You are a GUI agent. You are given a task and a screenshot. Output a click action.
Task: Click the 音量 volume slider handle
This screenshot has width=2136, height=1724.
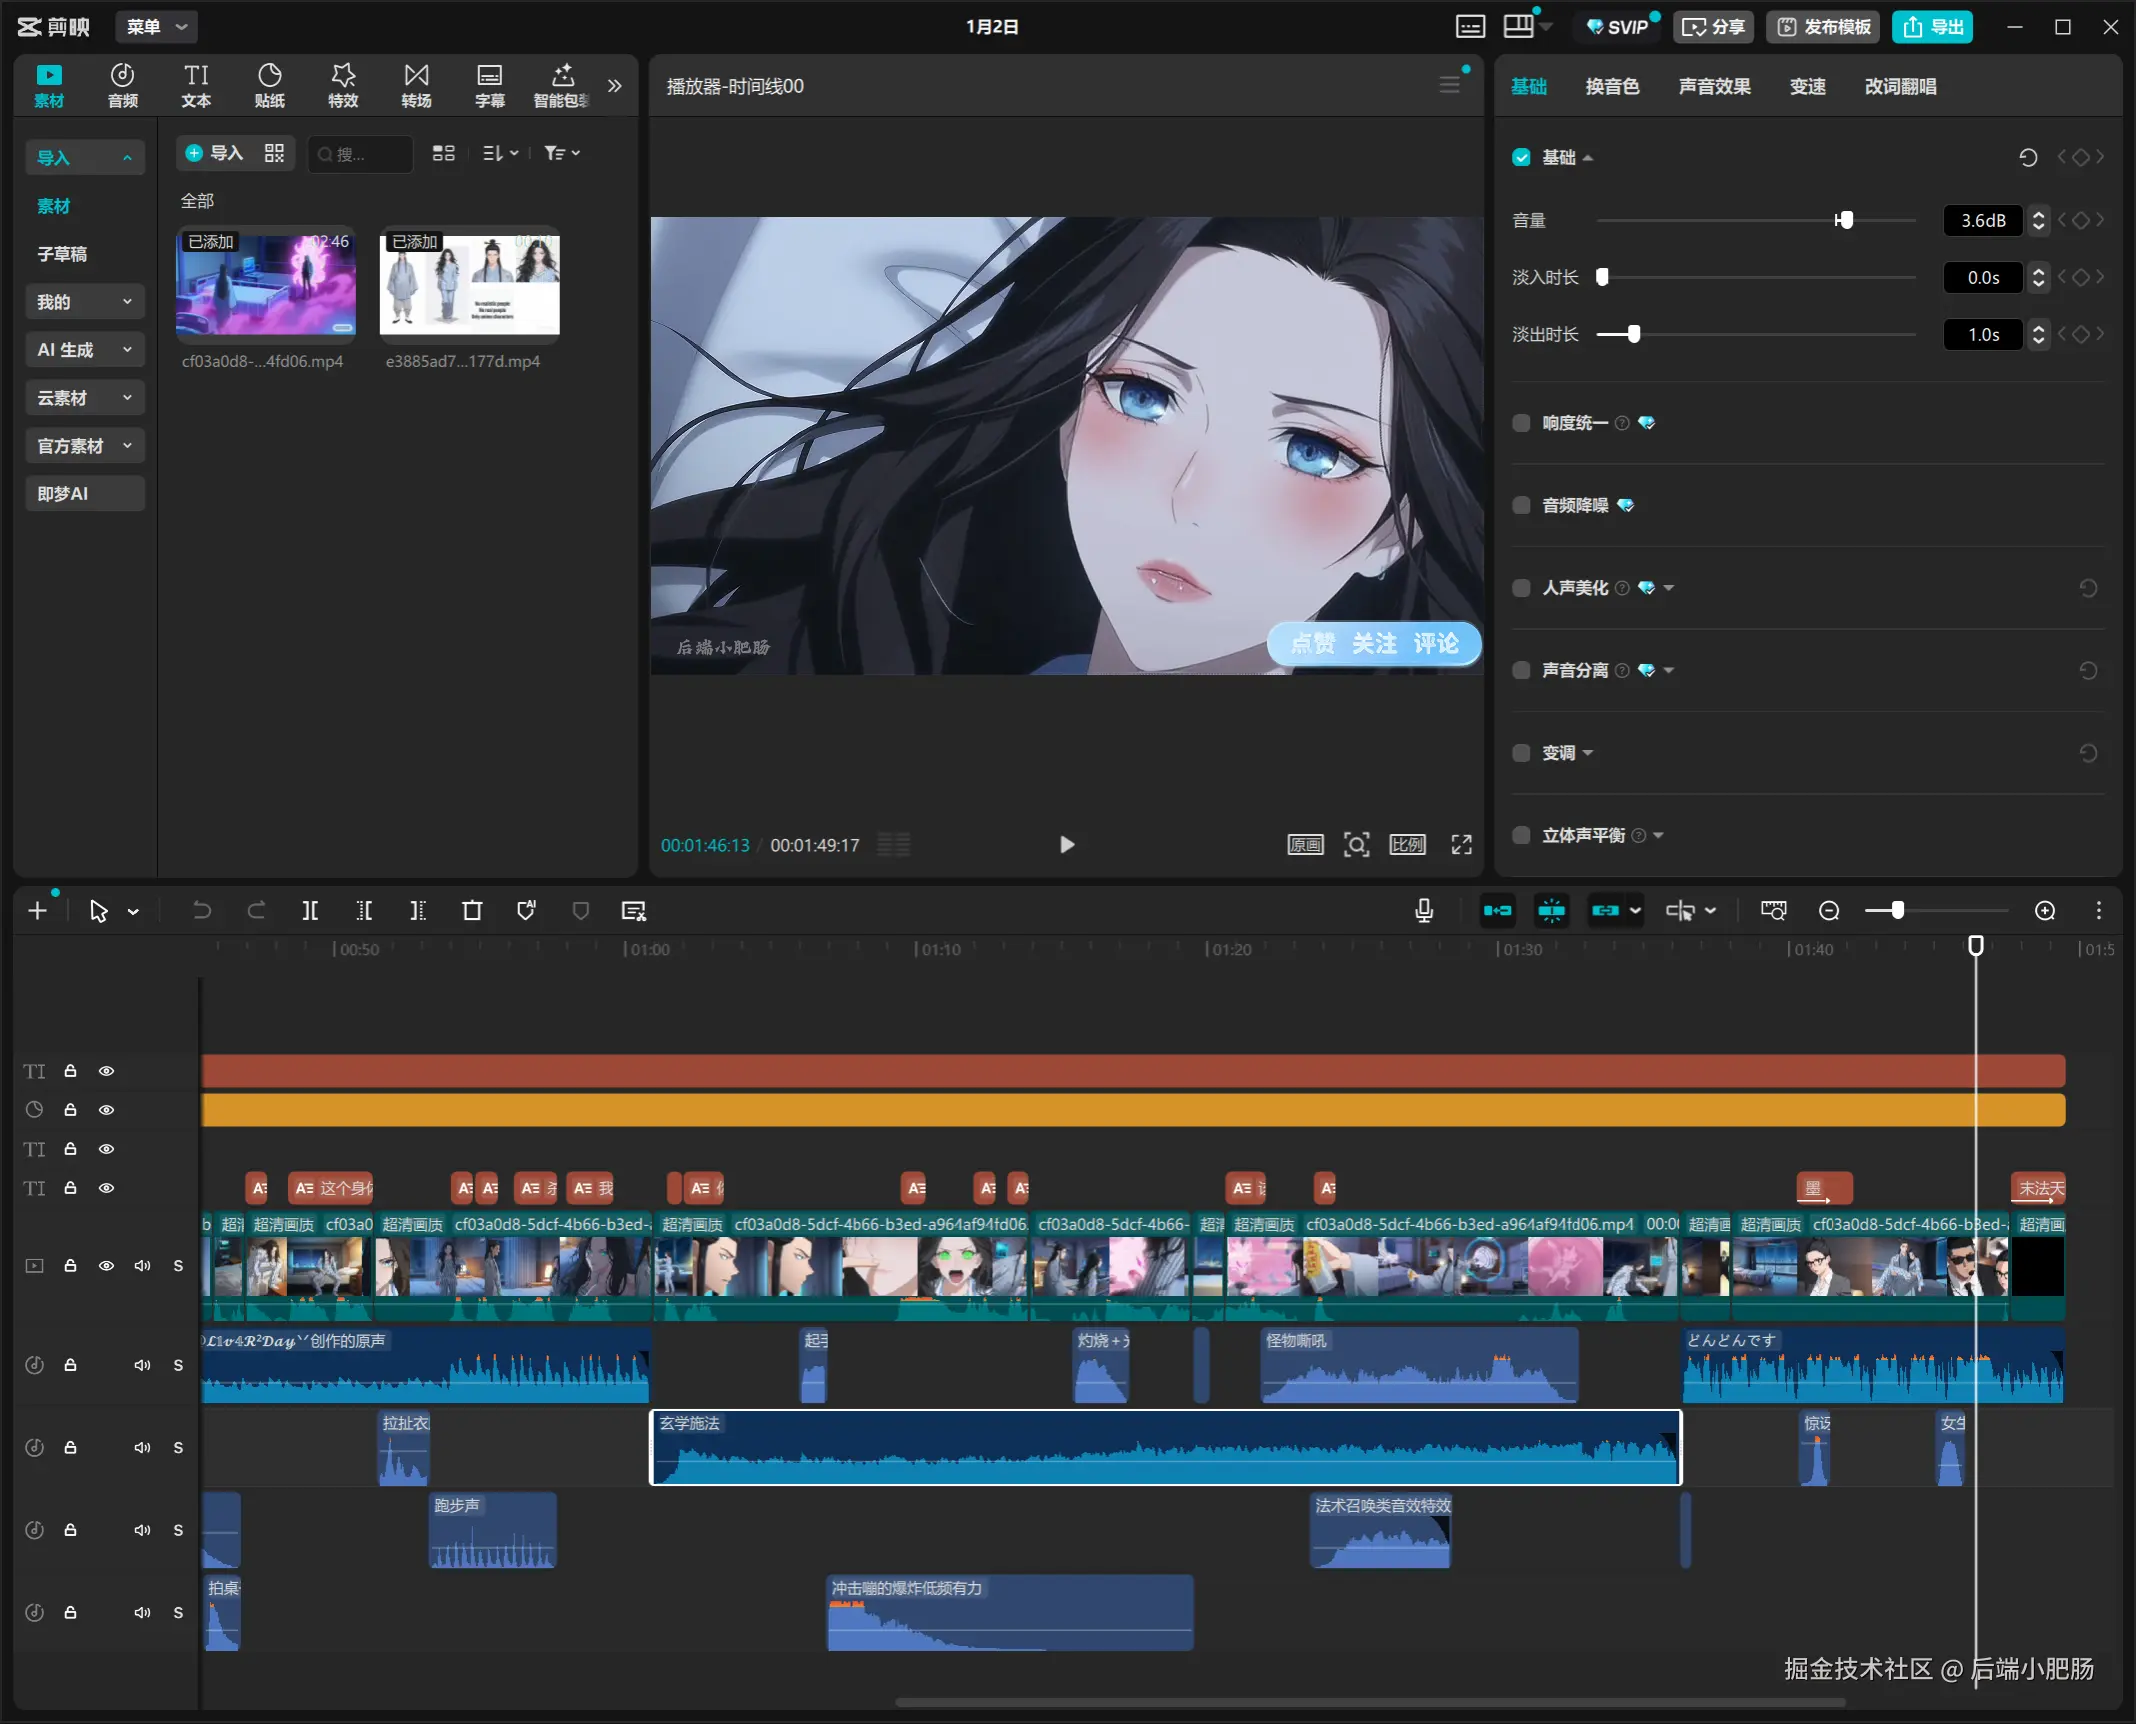(x=1845, y=220)
